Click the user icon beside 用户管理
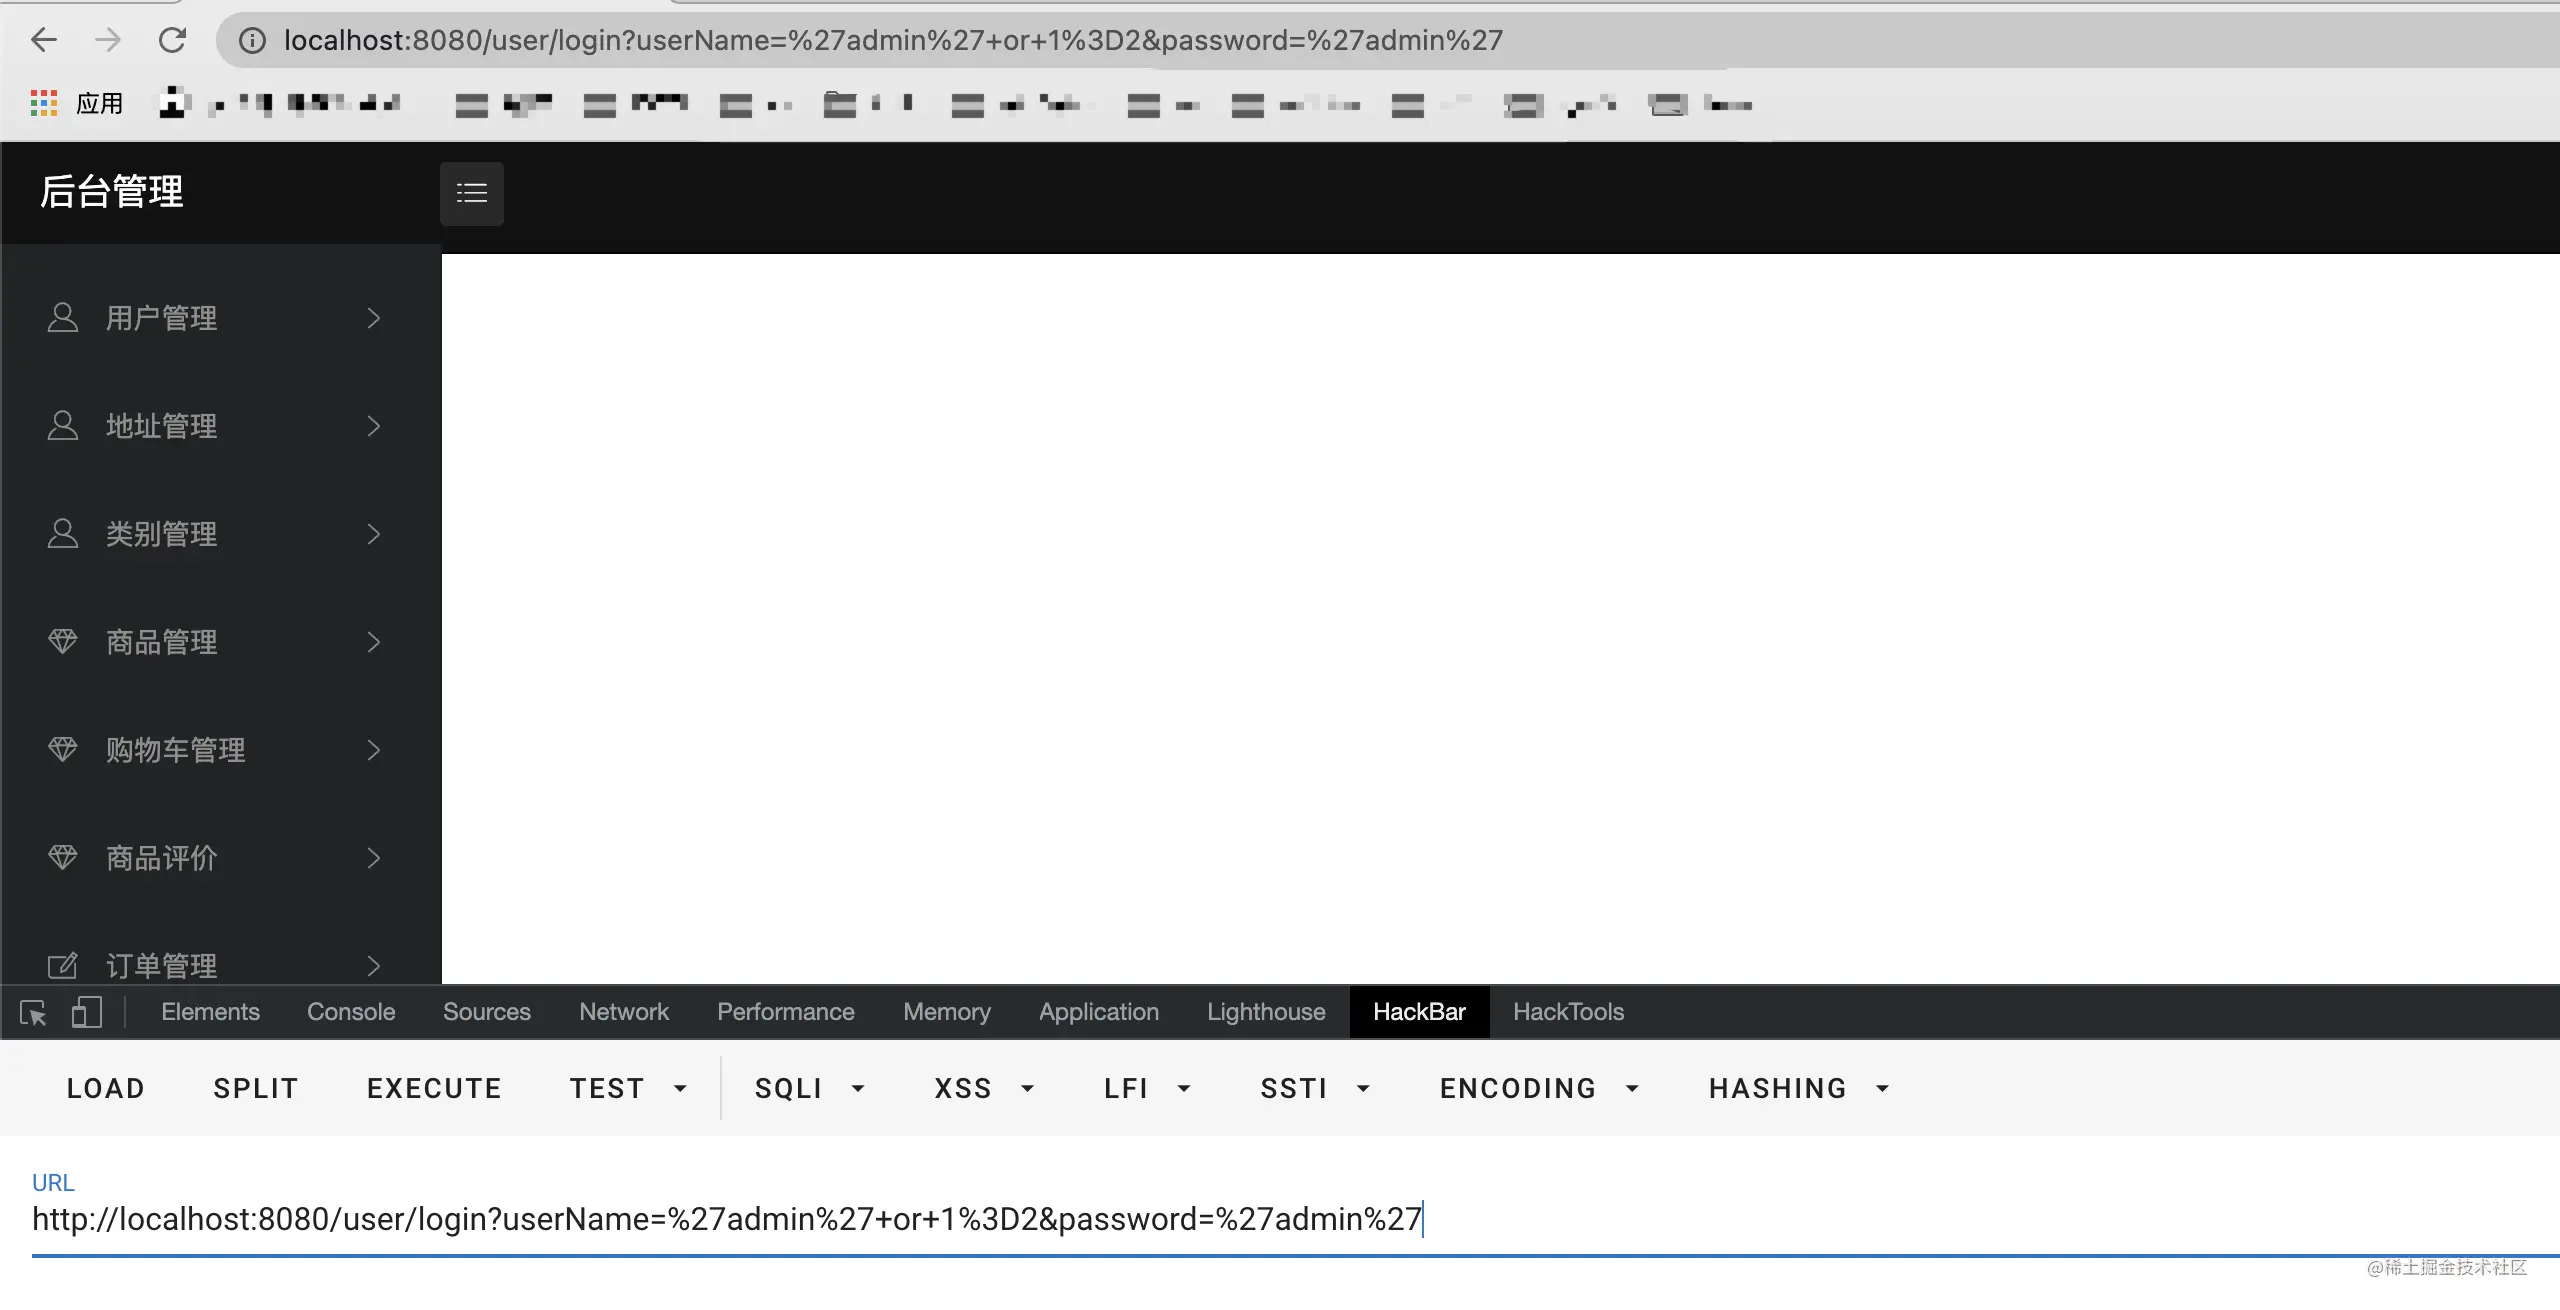Image resolution: width=2560 pixels, height=1310 pixels. (x=63, y=317)
